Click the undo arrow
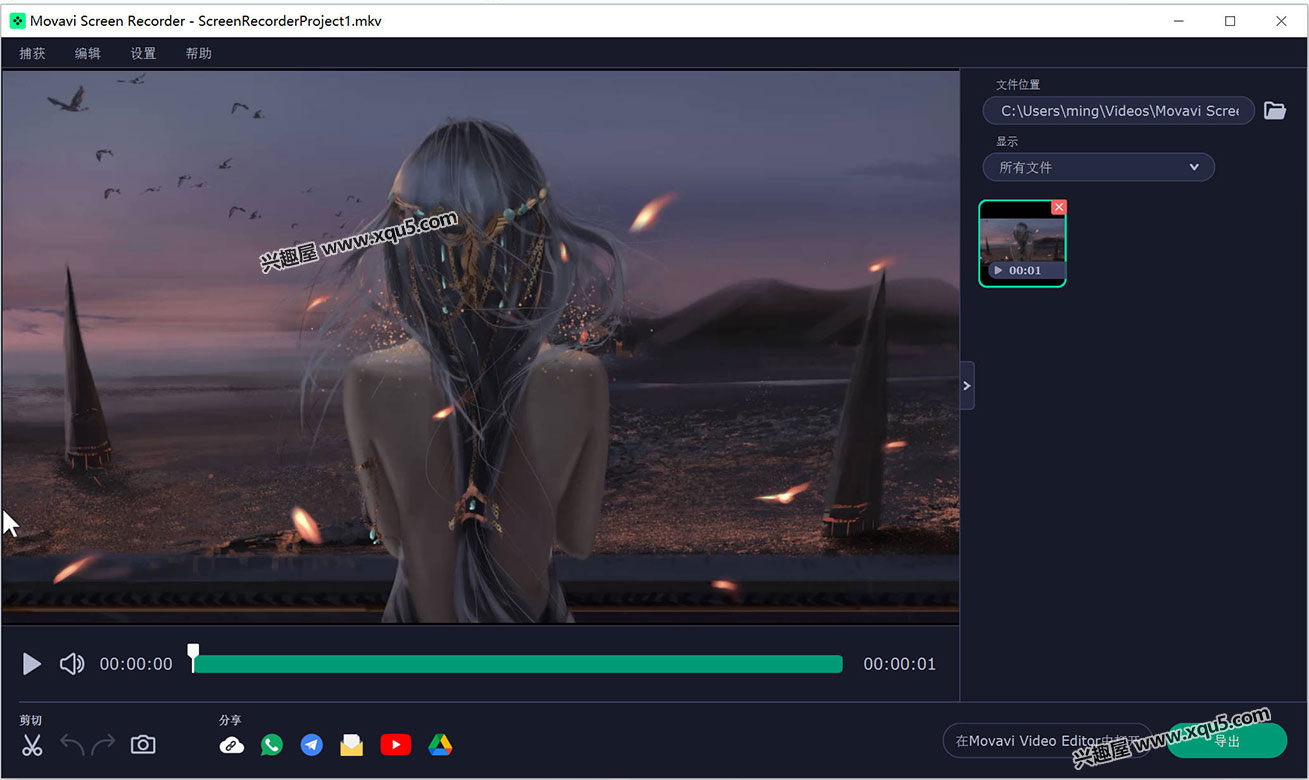The height and width of the screenshot is (780, 1309). (72, 745)
